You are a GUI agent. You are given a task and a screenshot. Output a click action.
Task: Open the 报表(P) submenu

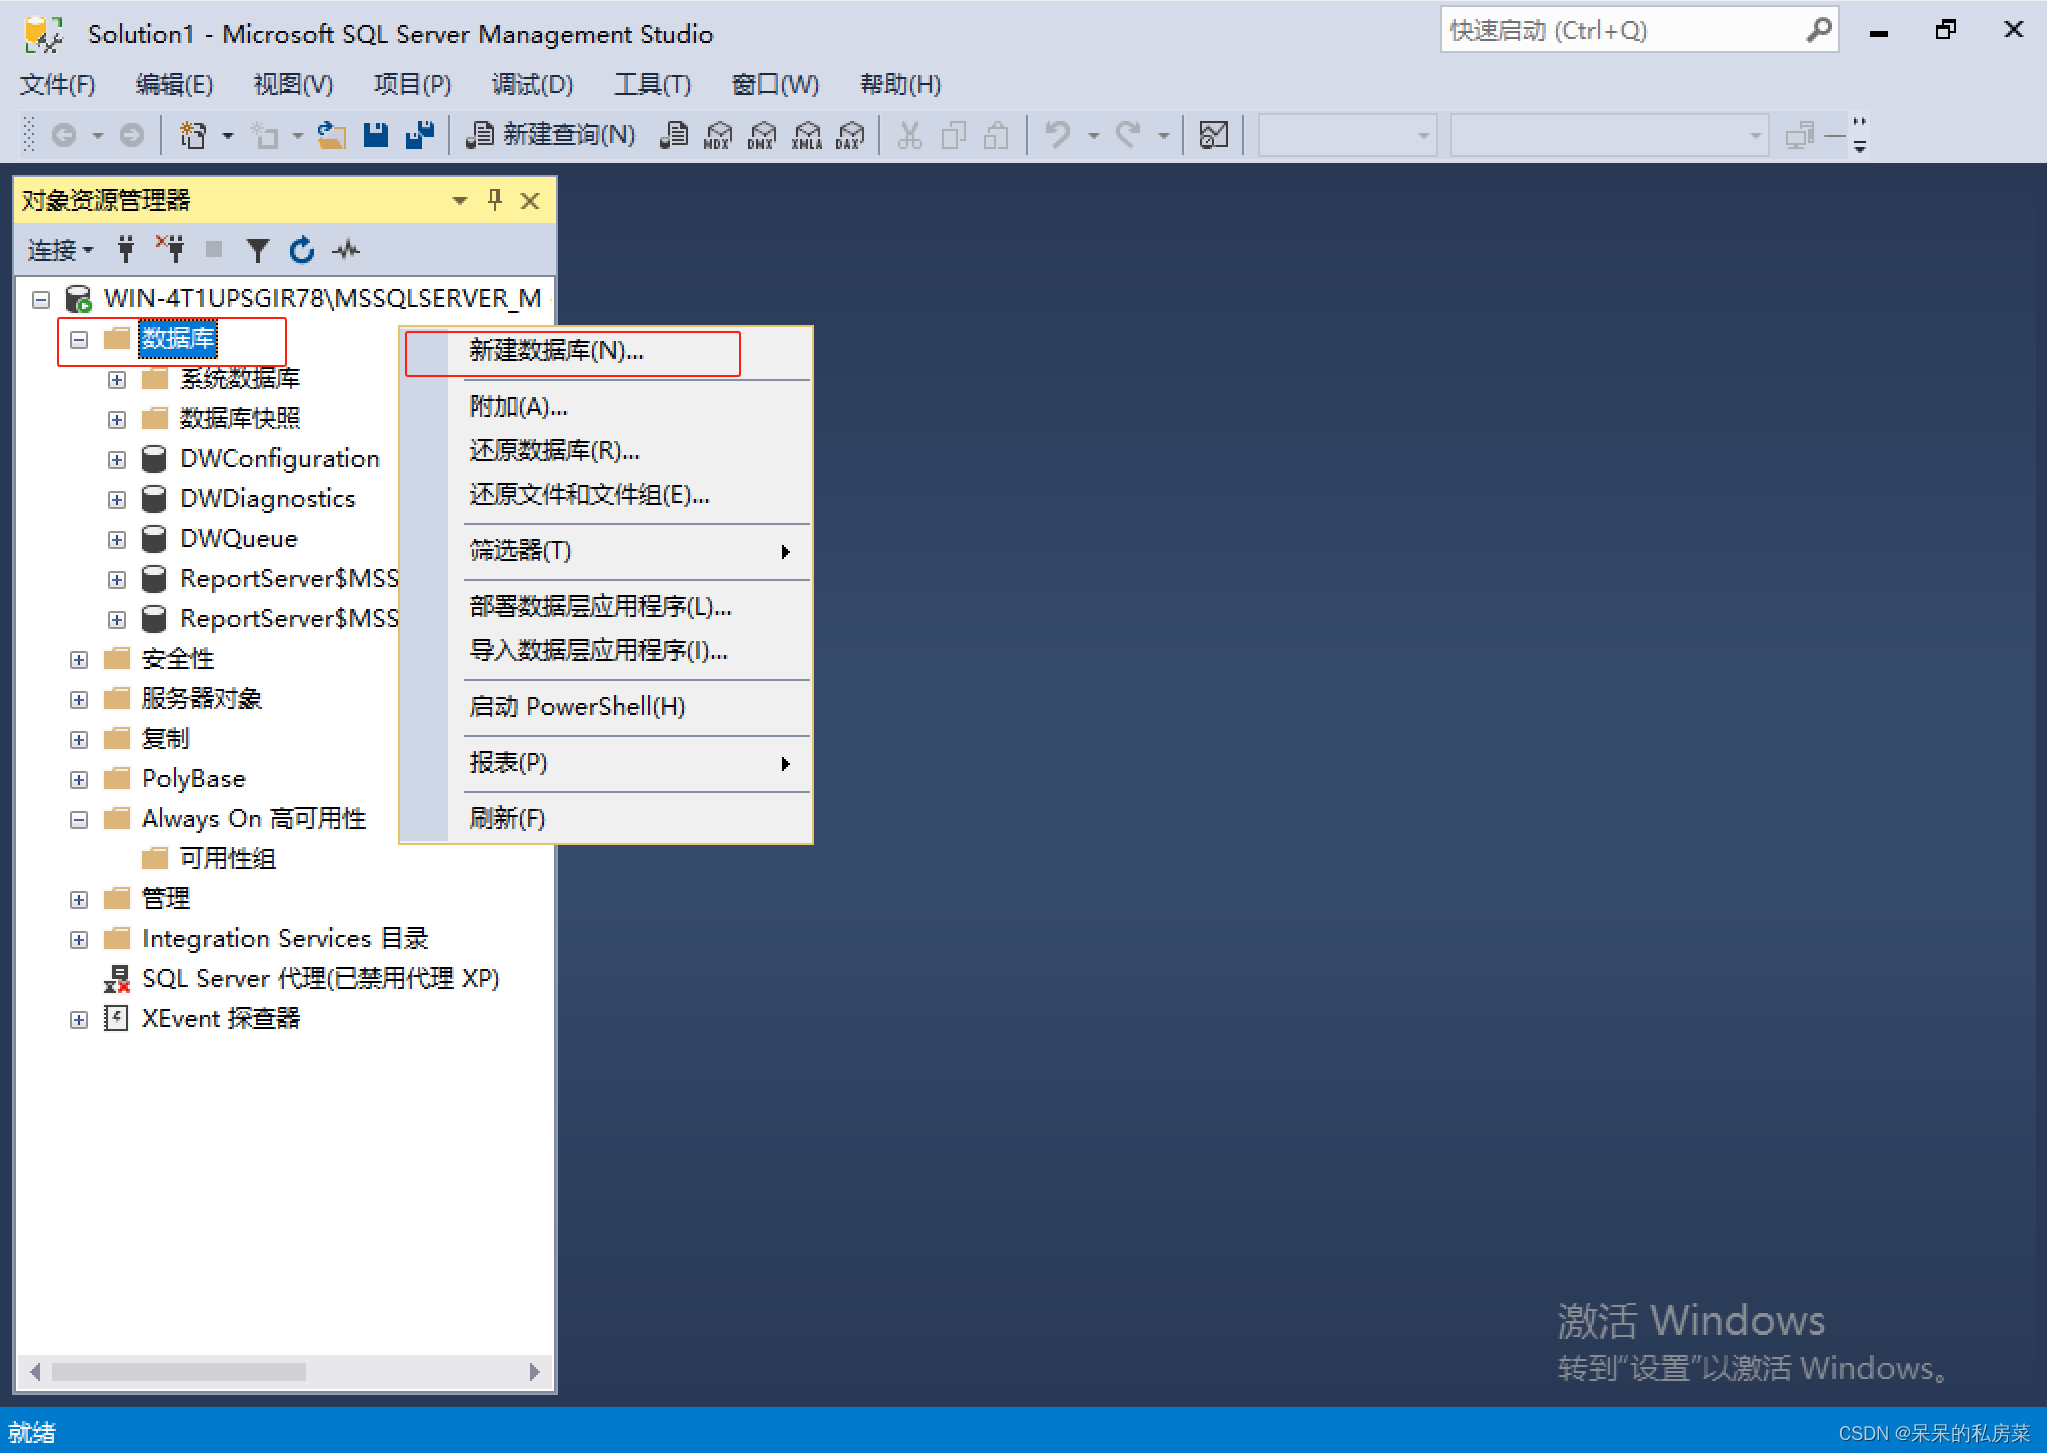606,763
